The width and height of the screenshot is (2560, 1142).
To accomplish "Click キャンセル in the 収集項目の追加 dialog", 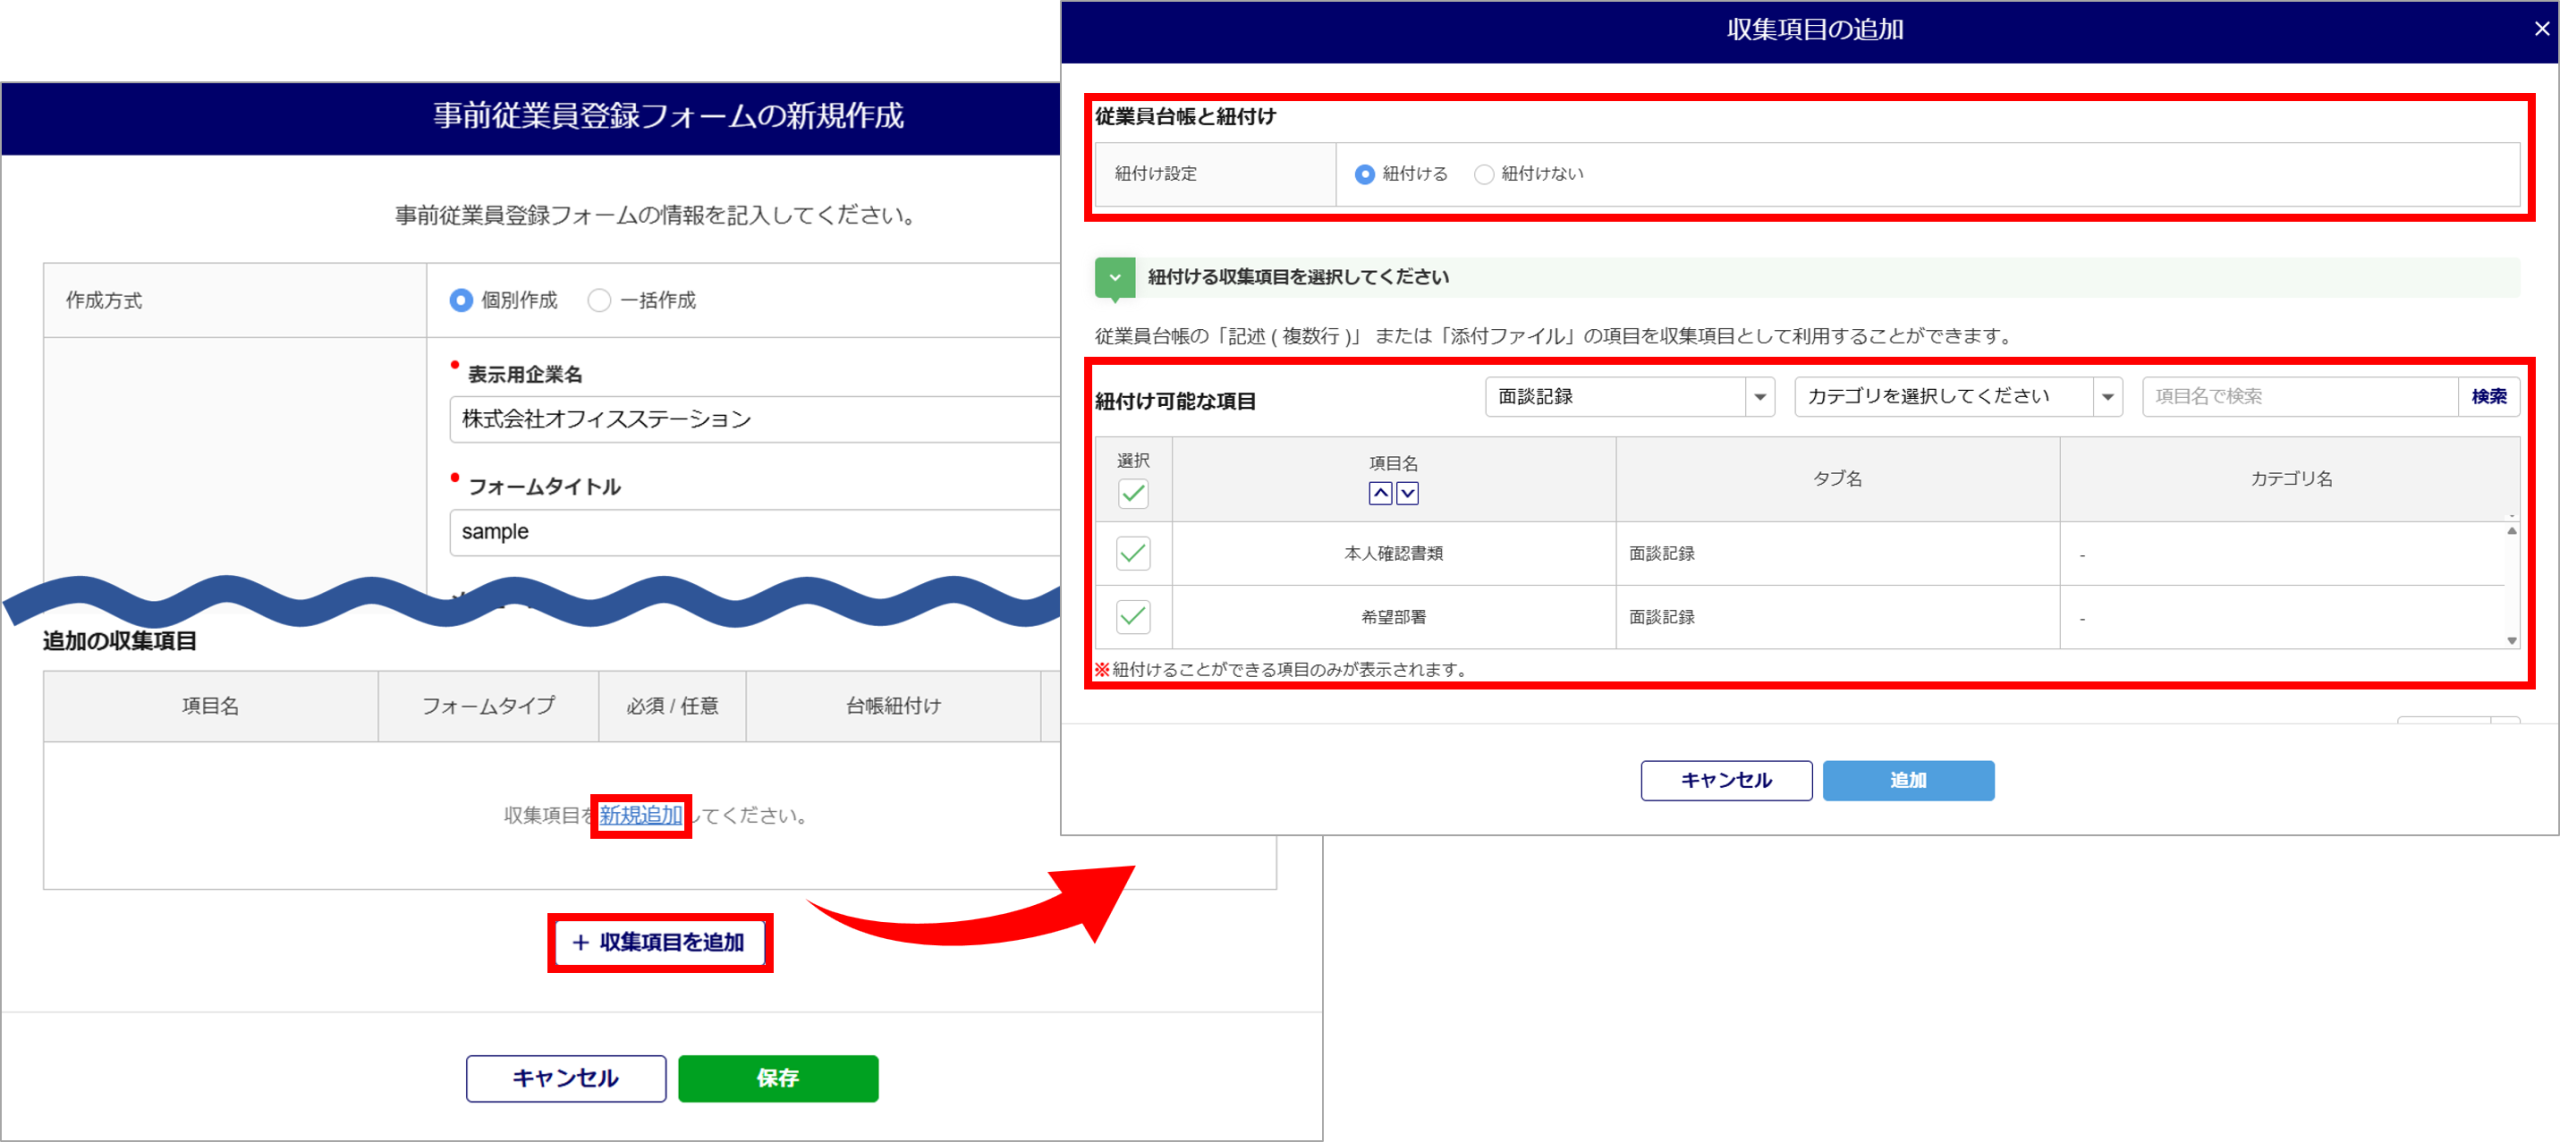I will pos(1726,780).
